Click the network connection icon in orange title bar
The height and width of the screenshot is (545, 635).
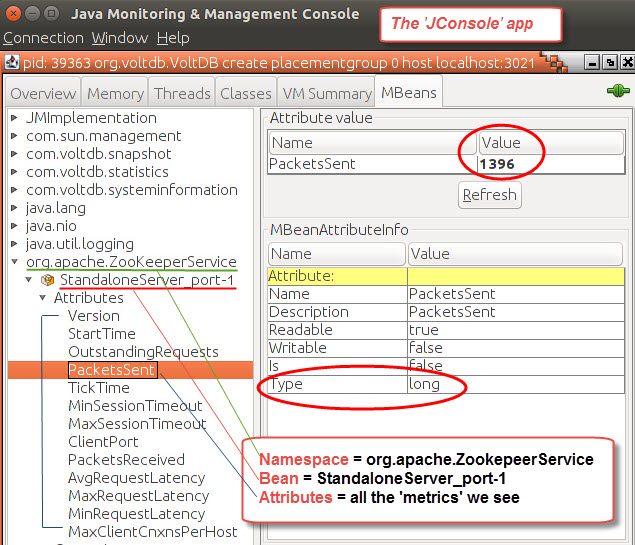tap(554, 62)
